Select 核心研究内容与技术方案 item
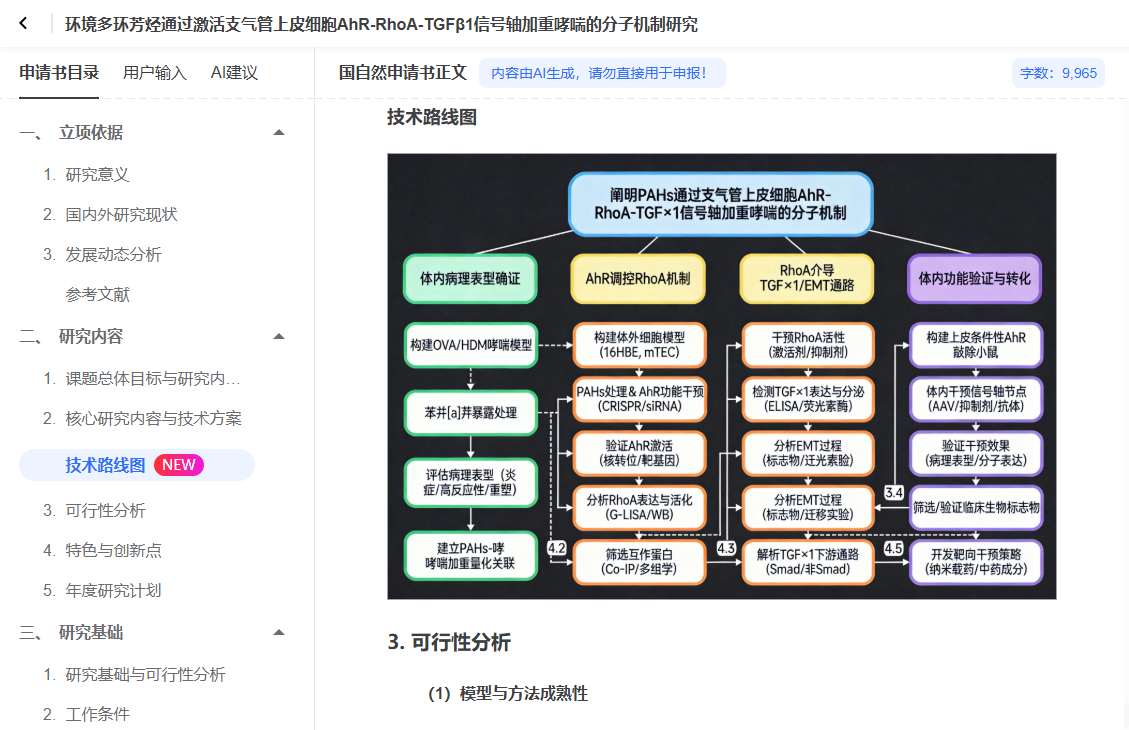1129x730 pixels. point(153,419)
